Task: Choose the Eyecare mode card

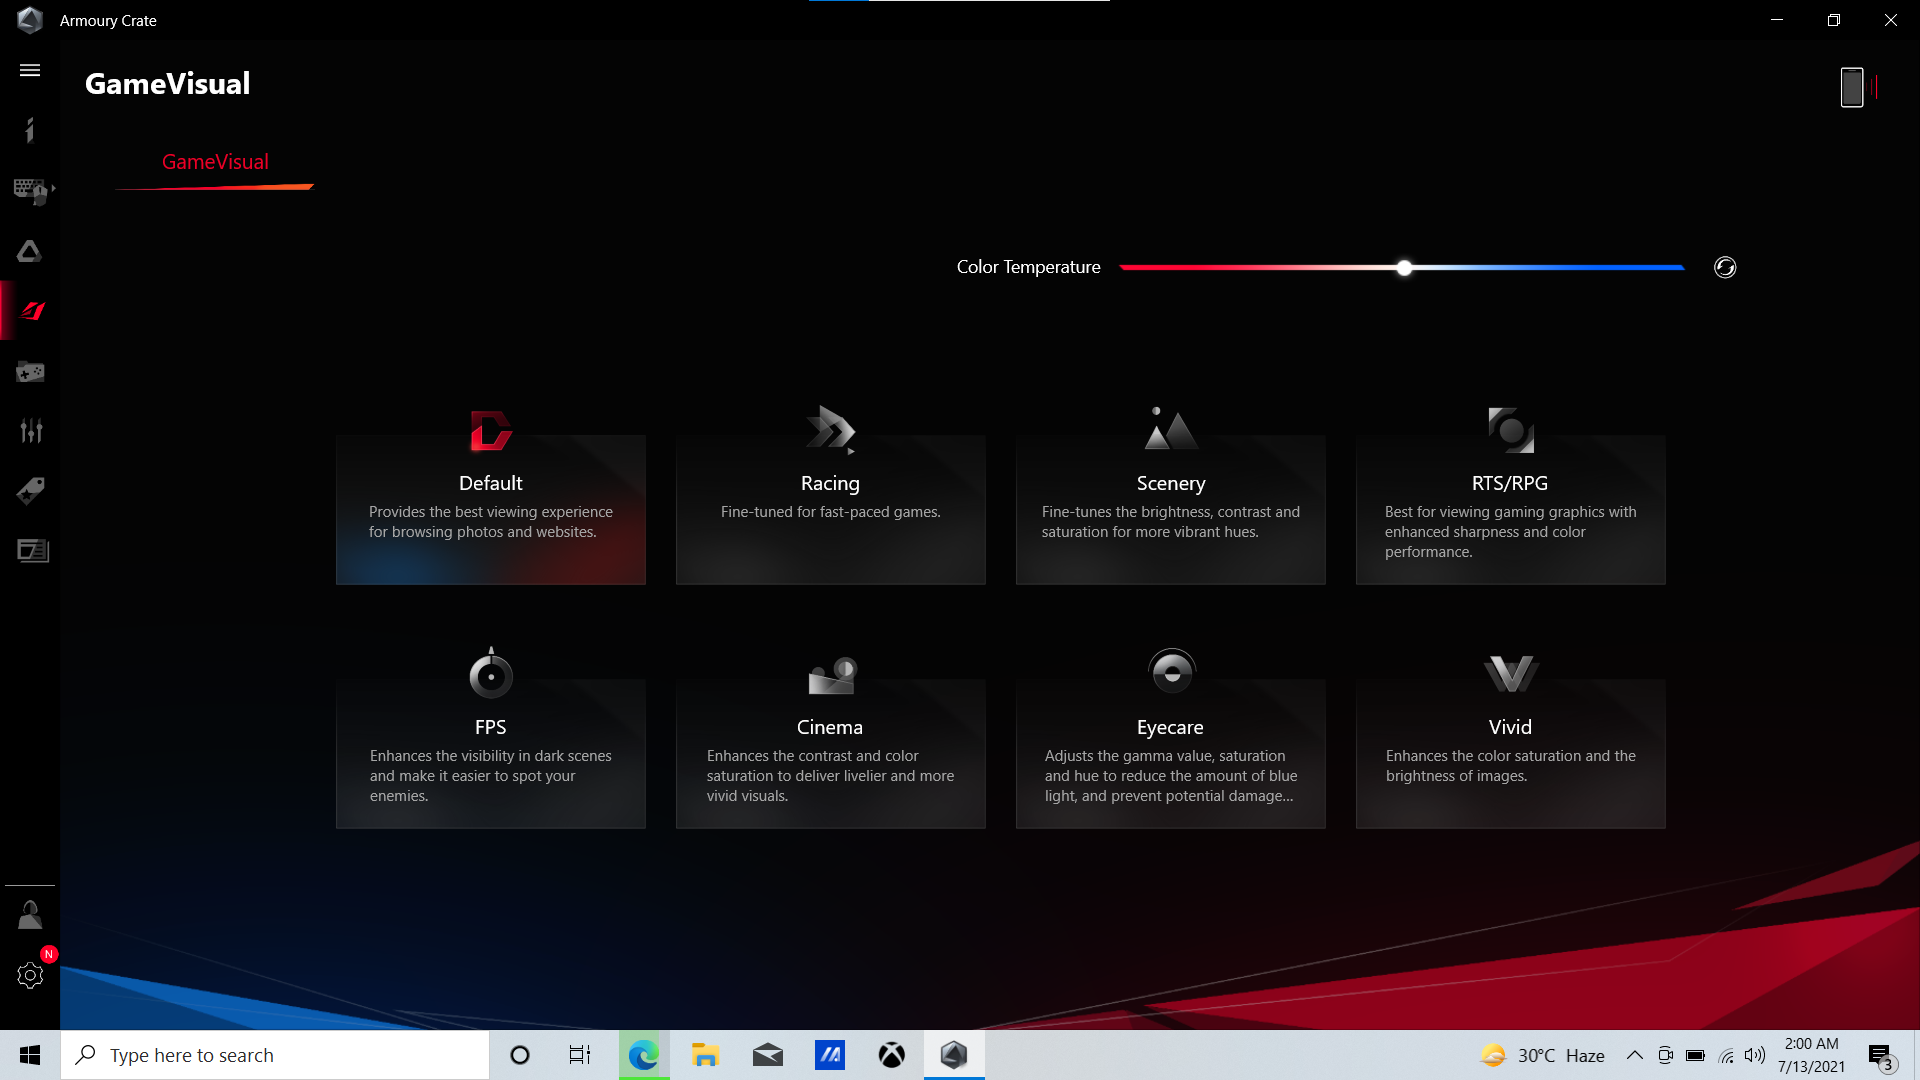Action: [x=1171, y=754]
